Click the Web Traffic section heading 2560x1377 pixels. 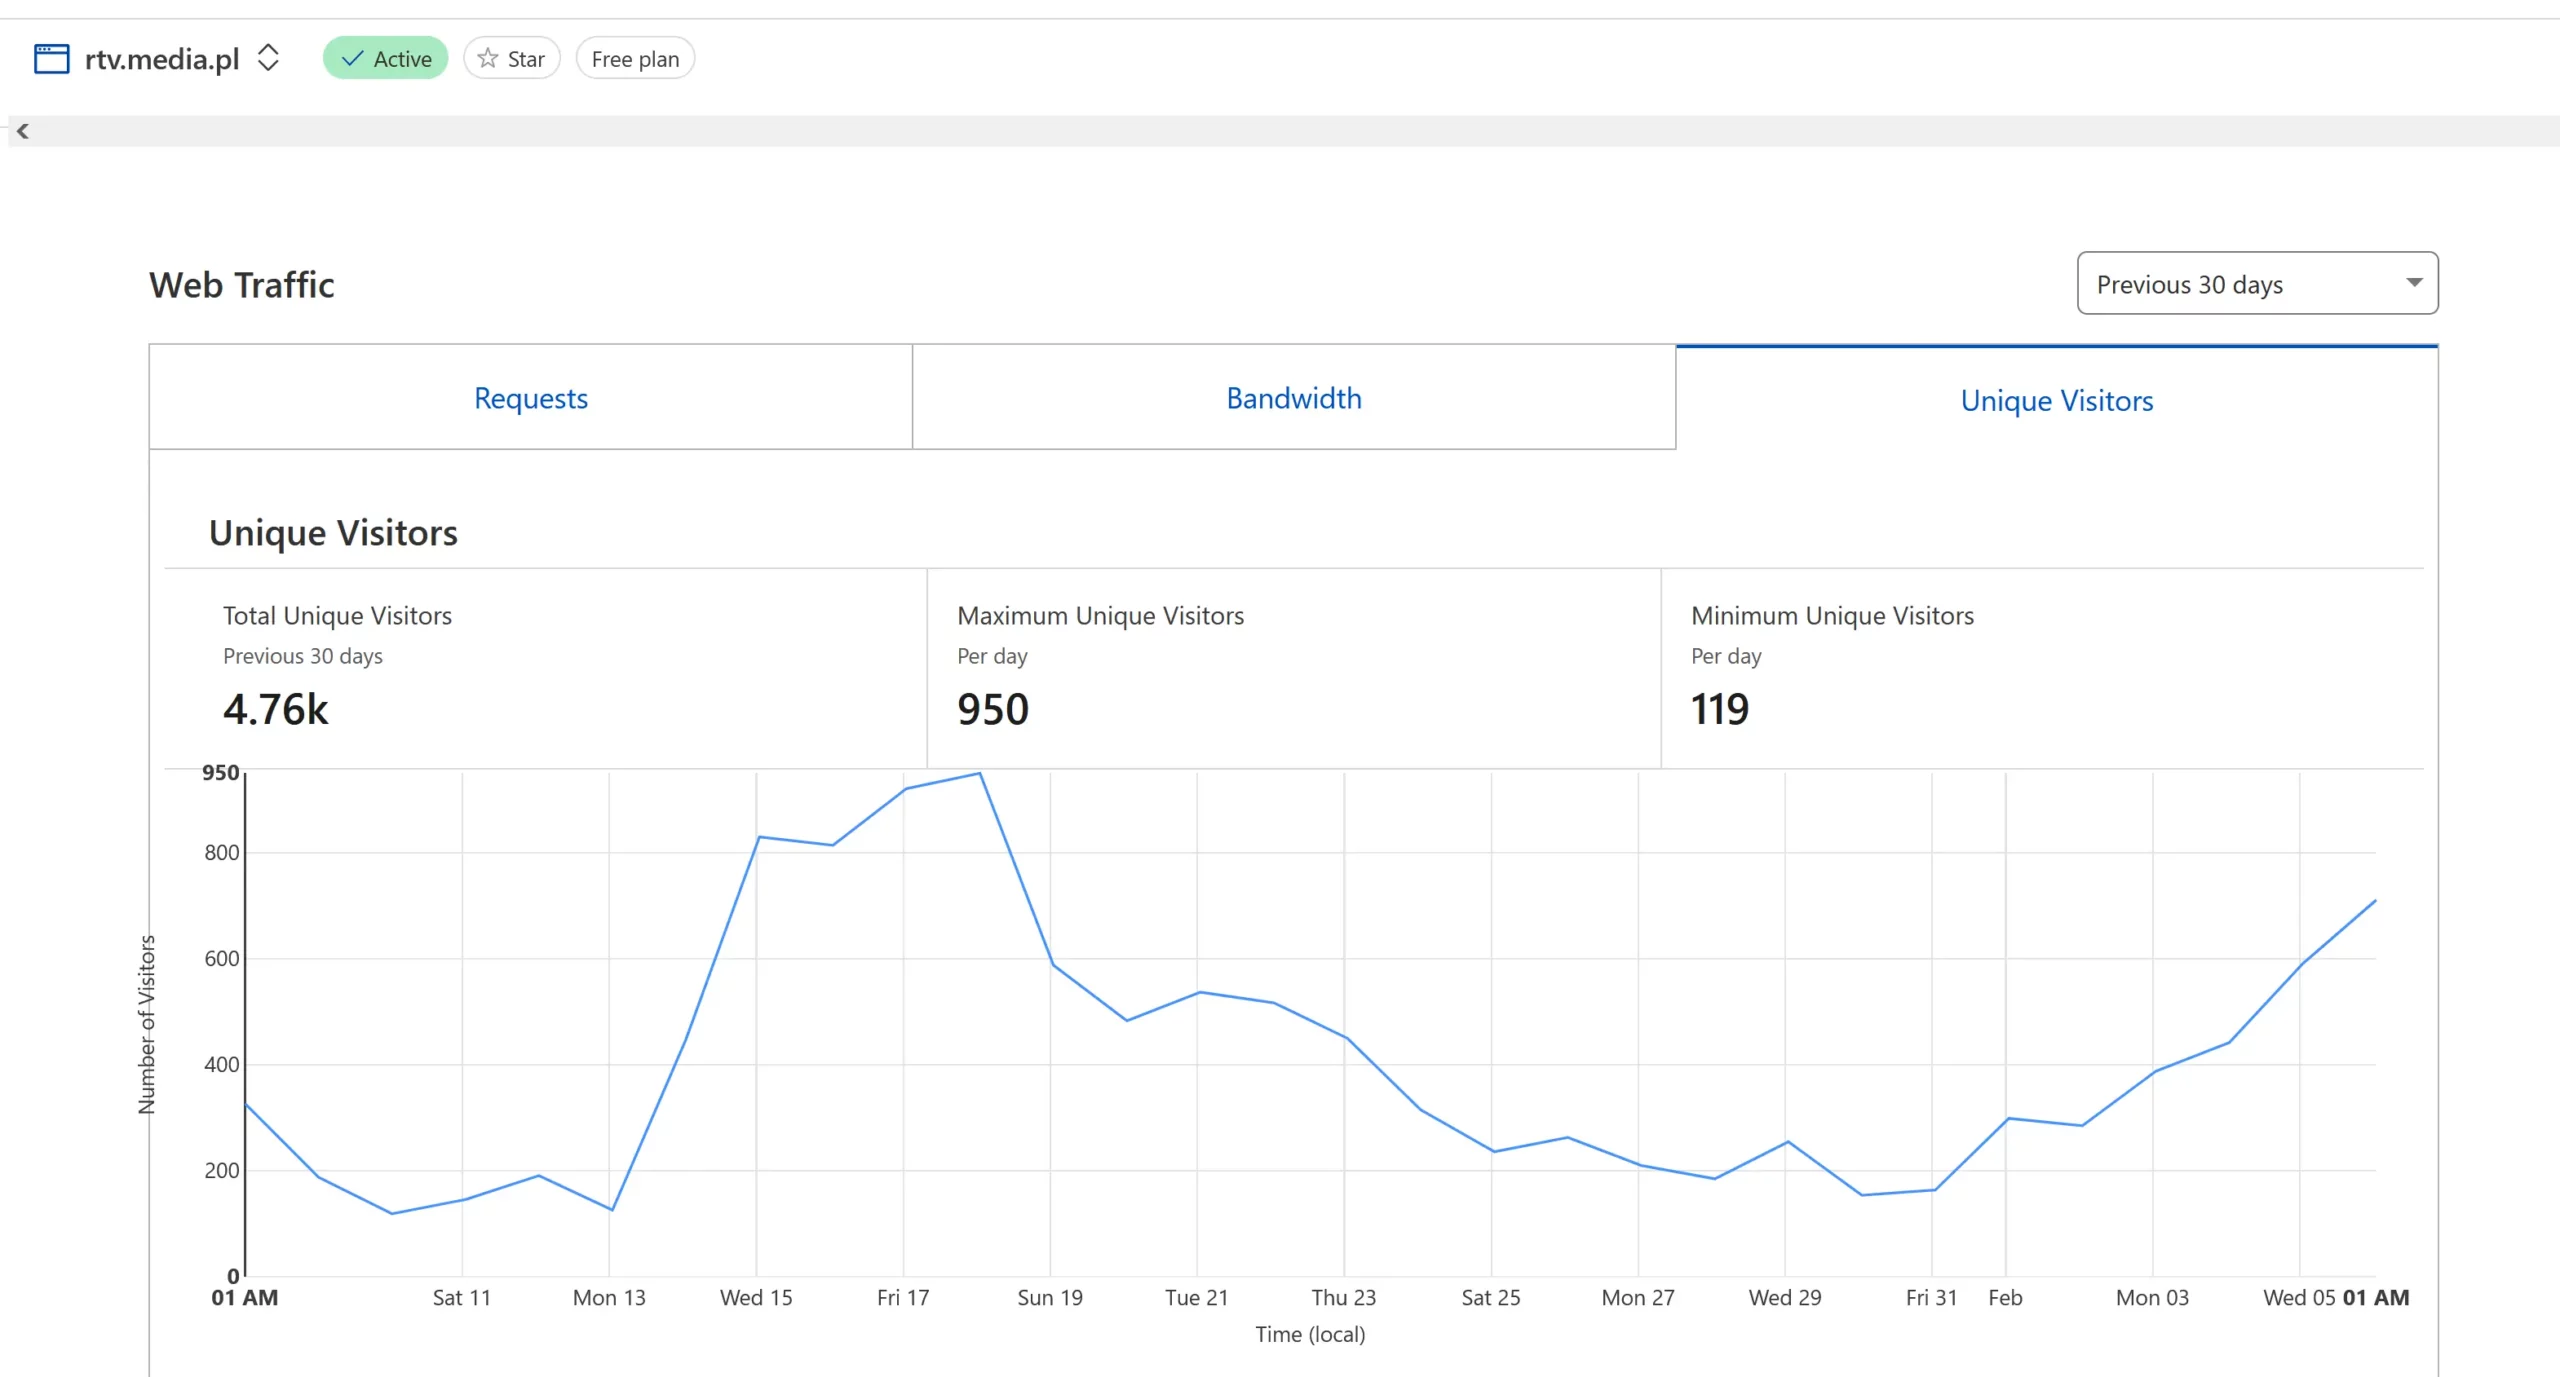click(241, 285)
